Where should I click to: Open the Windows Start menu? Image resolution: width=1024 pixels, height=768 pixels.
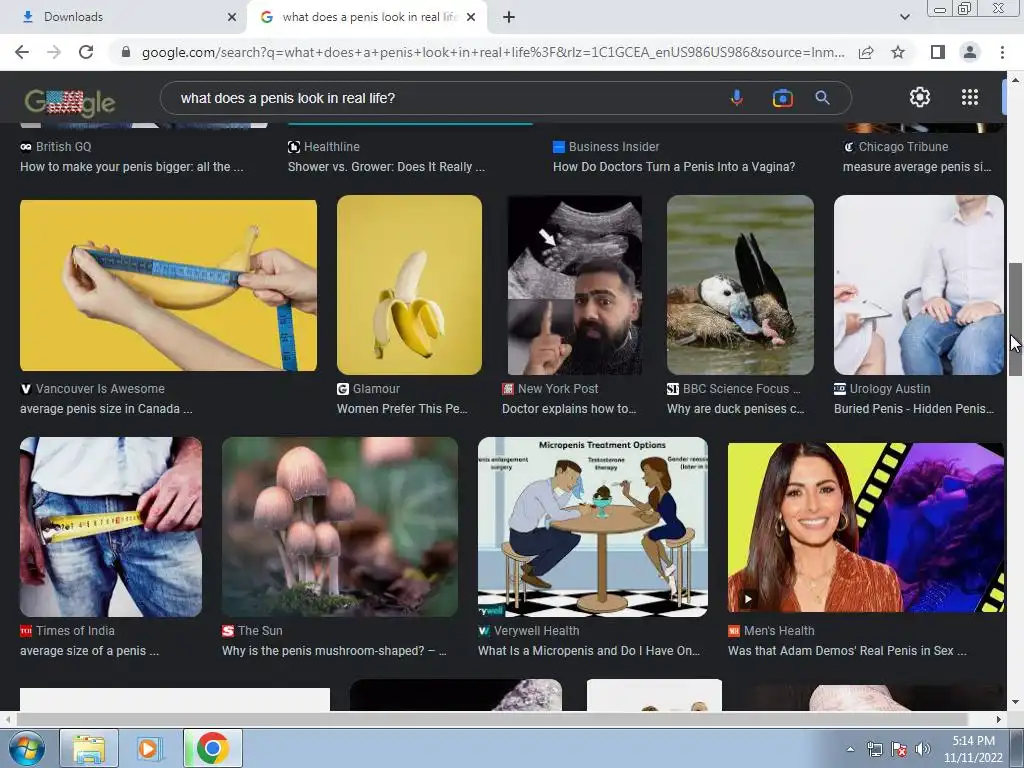[x=27, y=748]
